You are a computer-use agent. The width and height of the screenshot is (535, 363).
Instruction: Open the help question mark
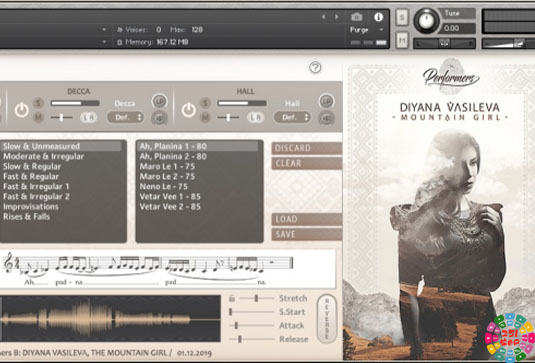pos(315,68)
